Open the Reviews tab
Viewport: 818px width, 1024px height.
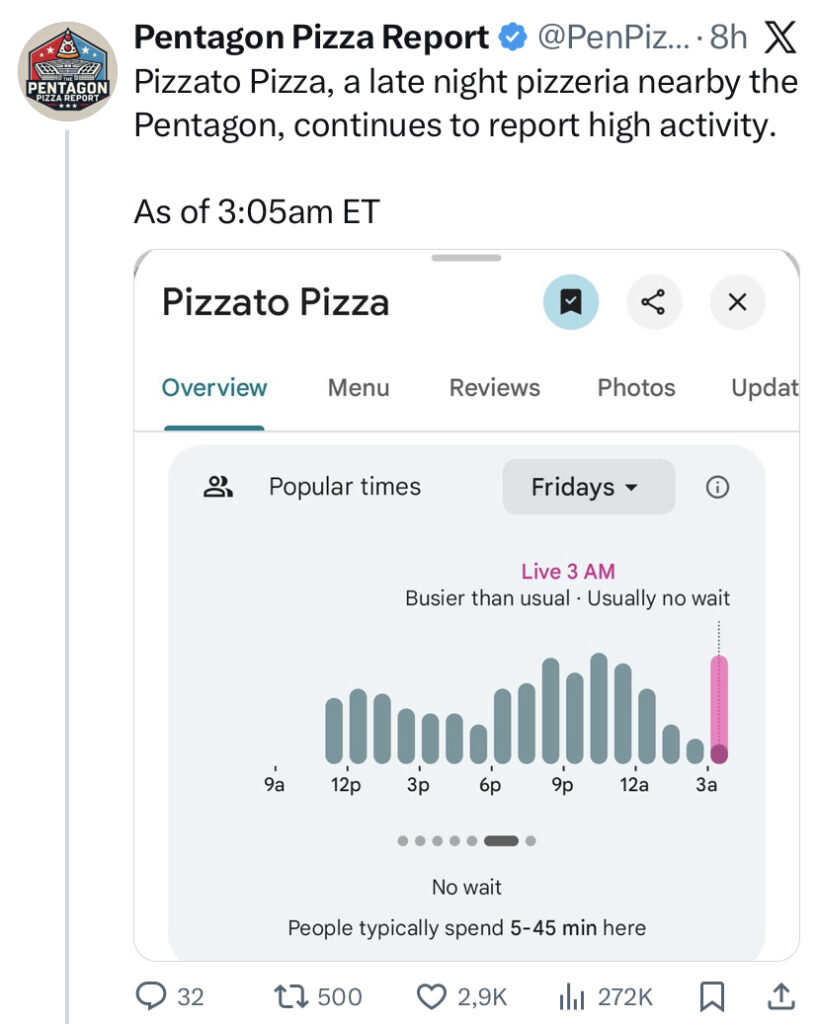494,388
